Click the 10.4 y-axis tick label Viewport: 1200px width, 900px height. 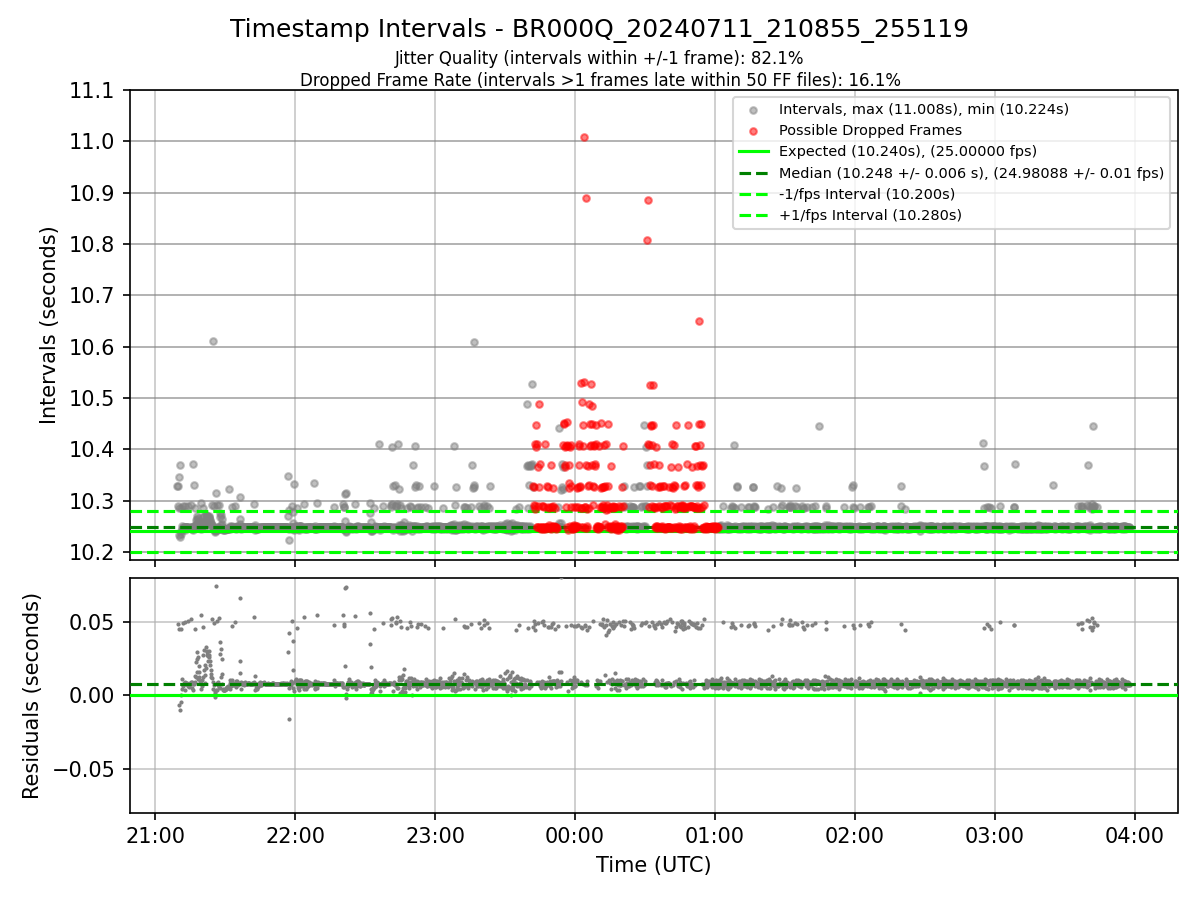pos(93,450)
